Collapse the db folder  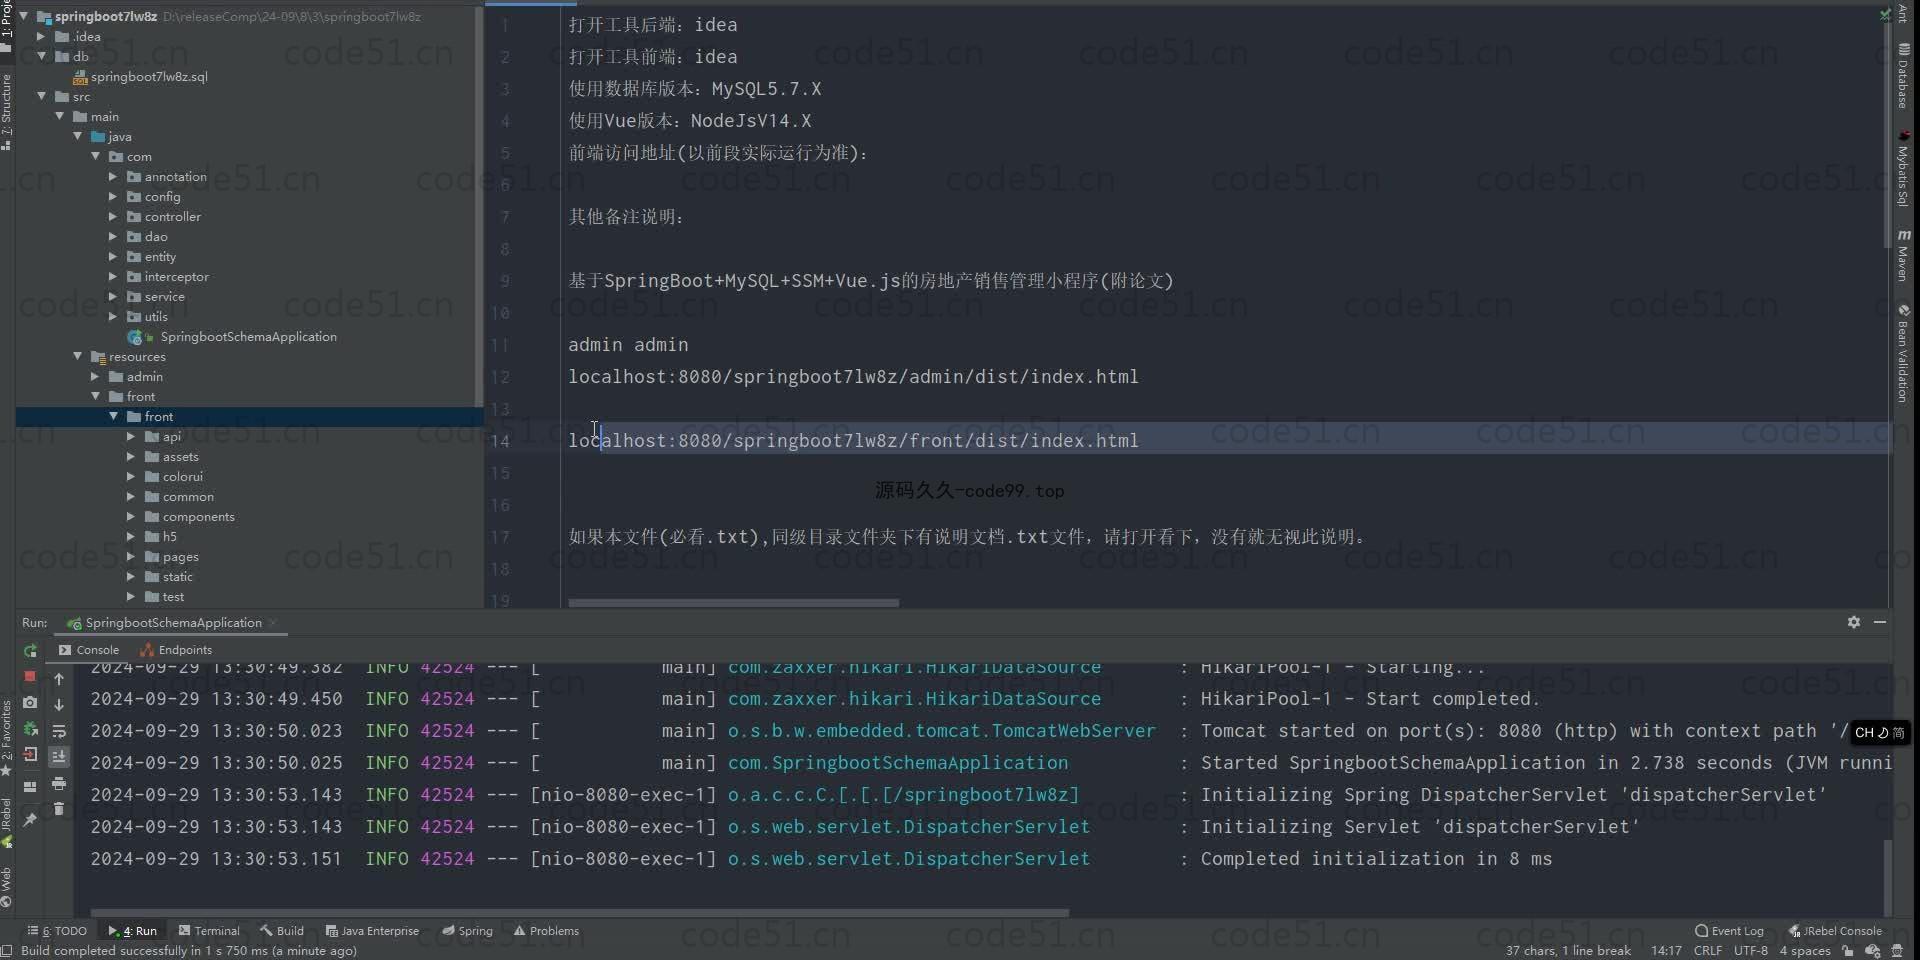[41, 56]
